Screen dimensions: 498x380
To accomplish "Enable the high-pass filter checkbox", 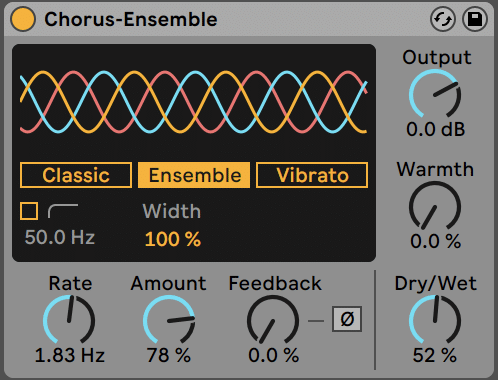I will 29,211.
